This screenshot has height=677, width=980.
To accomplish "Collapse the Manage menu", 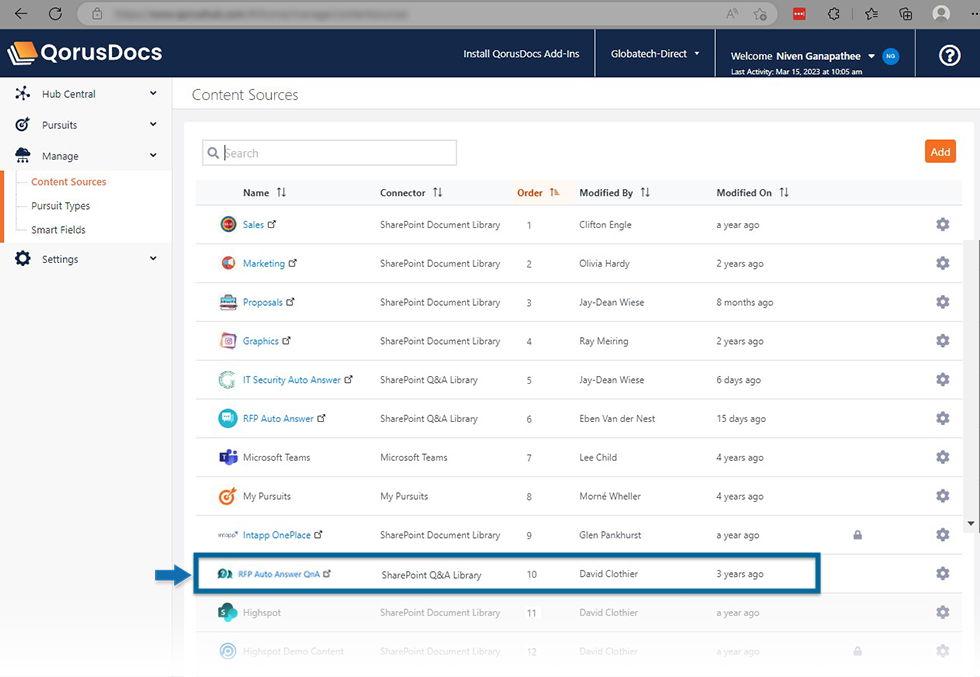I will pyautogui.click(x=86, y=156).
